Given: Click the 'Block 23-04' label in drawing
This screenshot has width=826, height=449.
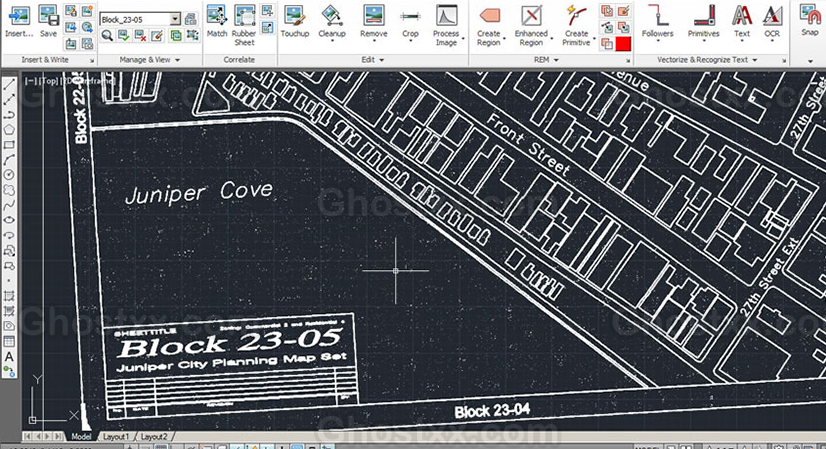Looking at the screenshot, I should point(493,411).
